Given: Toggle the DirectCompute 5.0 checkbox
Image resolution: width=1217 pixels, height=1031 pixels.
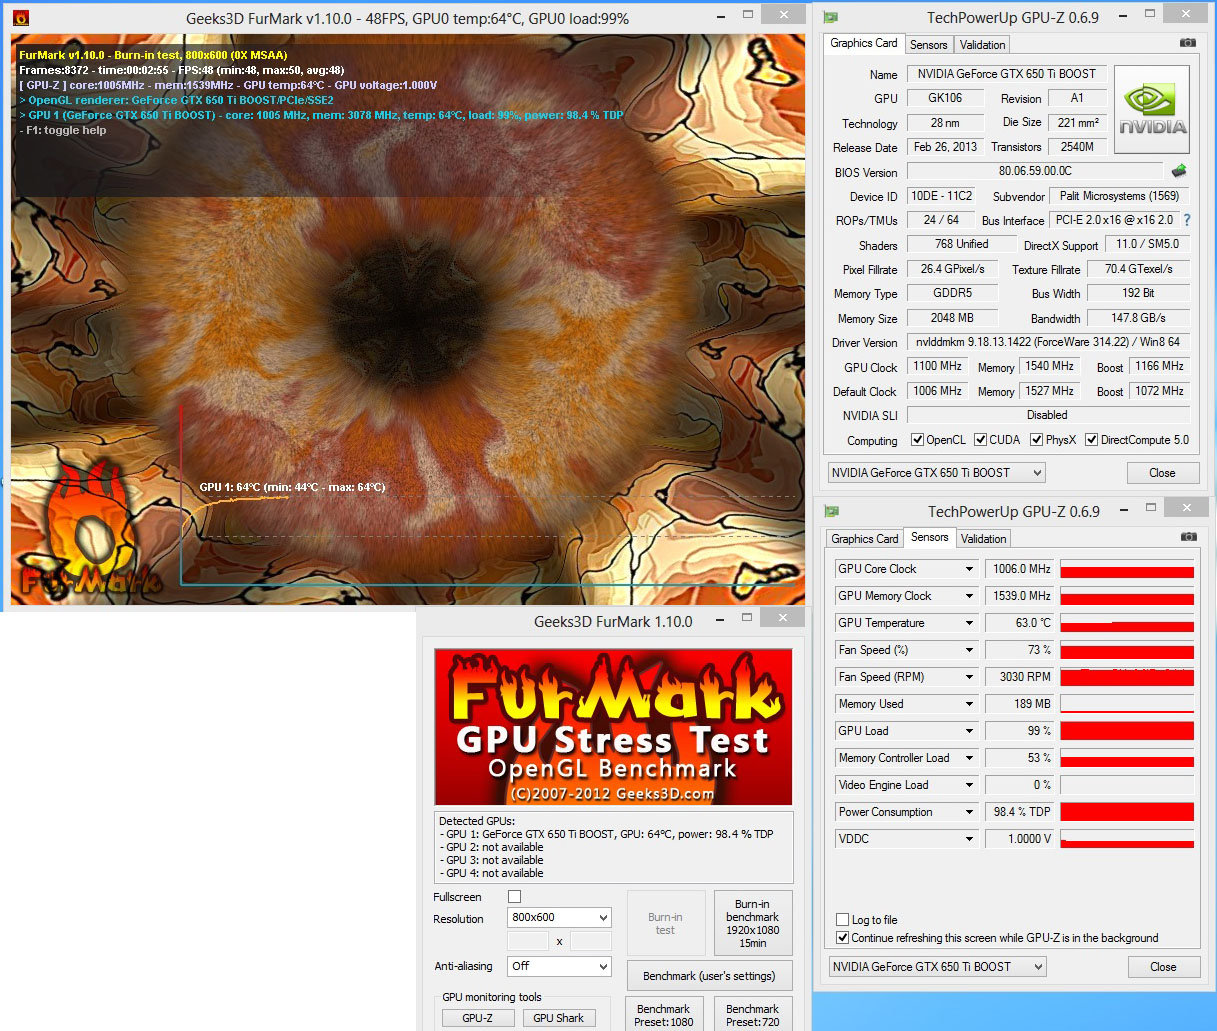Looking at the screenshot, I should (1091, 440).
